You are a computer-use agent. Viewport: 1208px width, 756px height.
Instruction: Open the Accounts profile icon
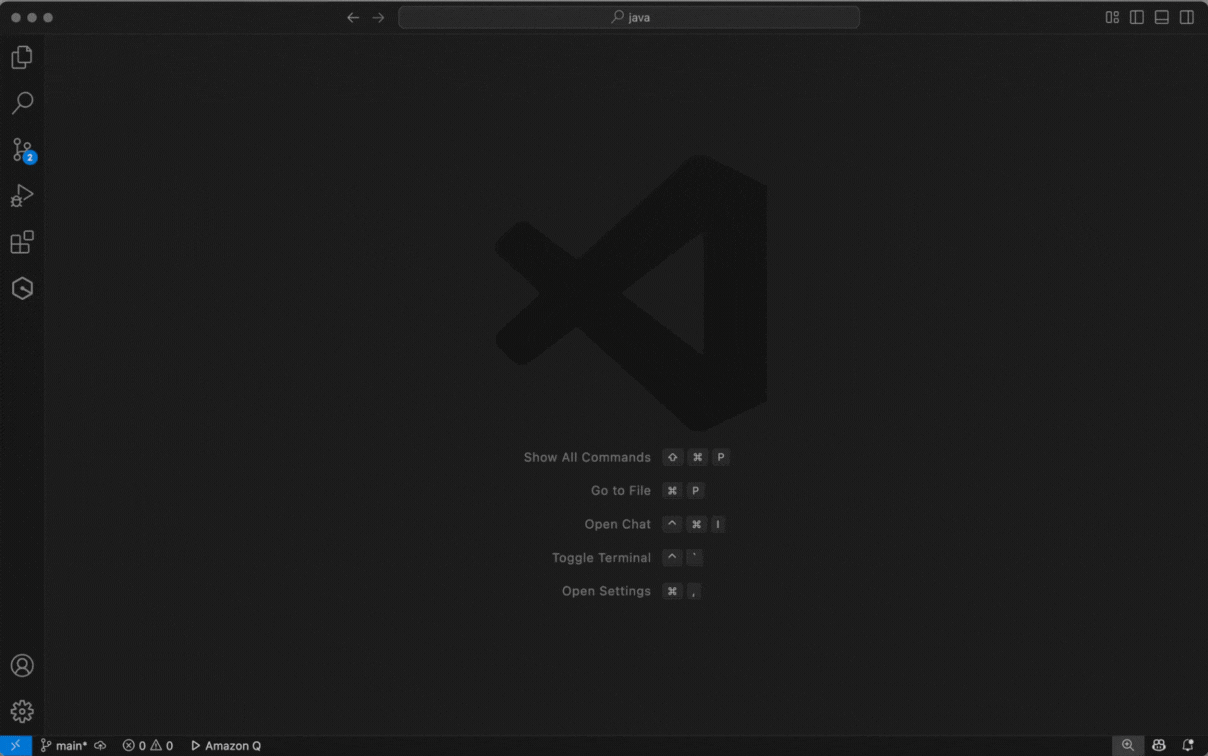22,665
